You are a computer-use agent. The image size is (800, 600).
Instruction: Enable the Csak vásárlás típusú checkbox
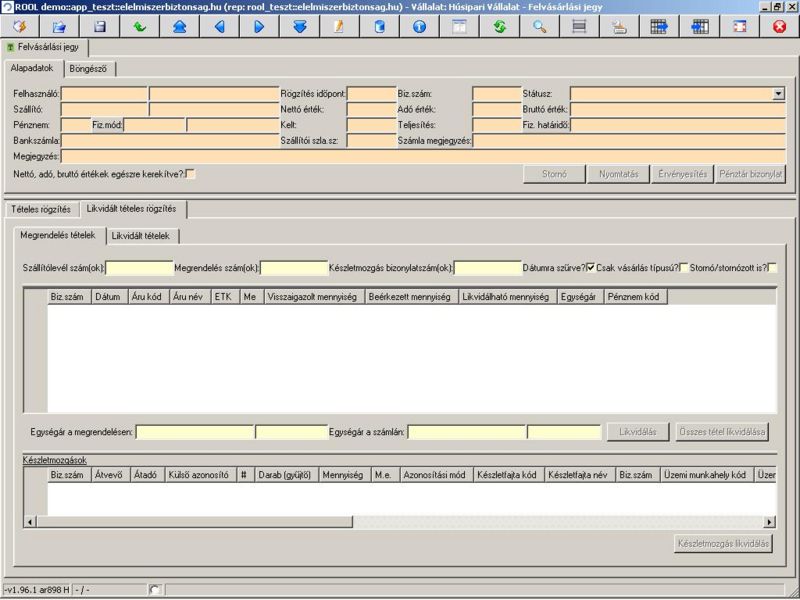click(684, 268)
